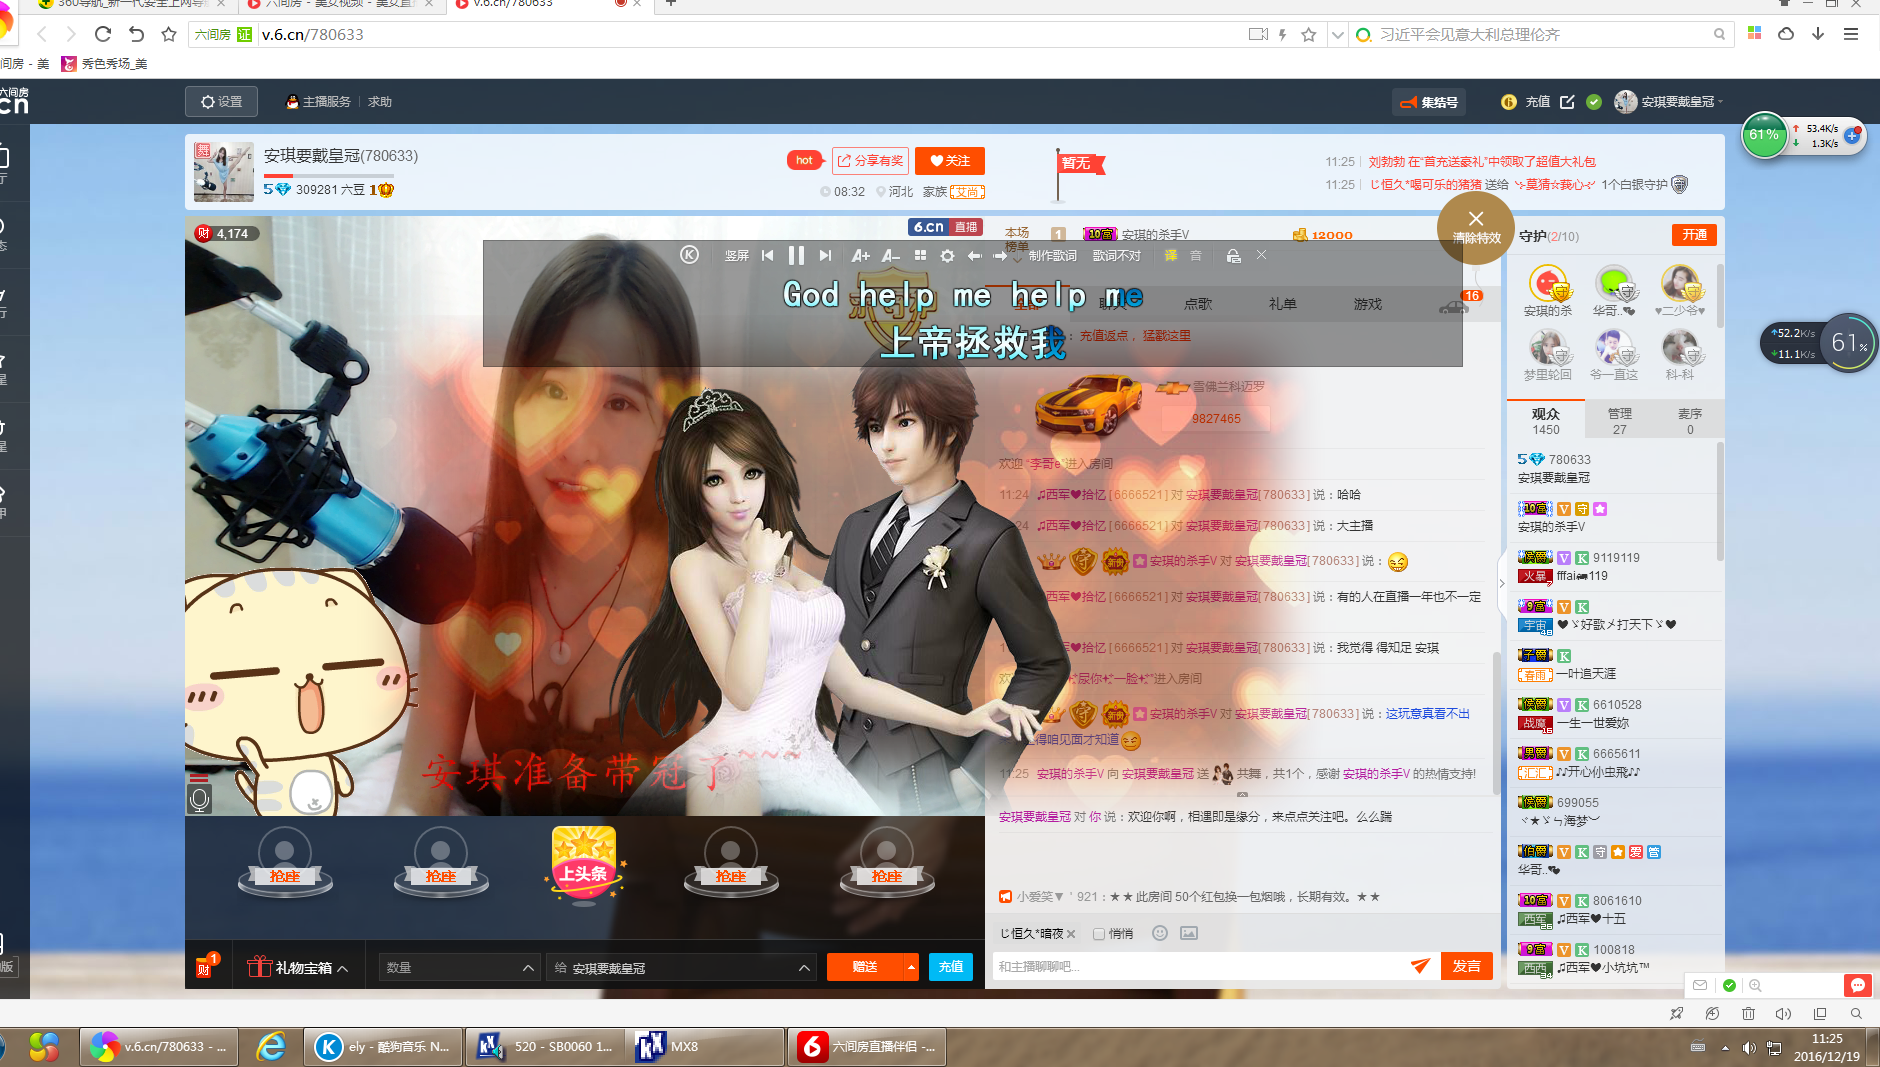The width and height of the screenshot is (1880, 1067).
Task: Decrease lyrics font size with A-
Action: [890, 256]
